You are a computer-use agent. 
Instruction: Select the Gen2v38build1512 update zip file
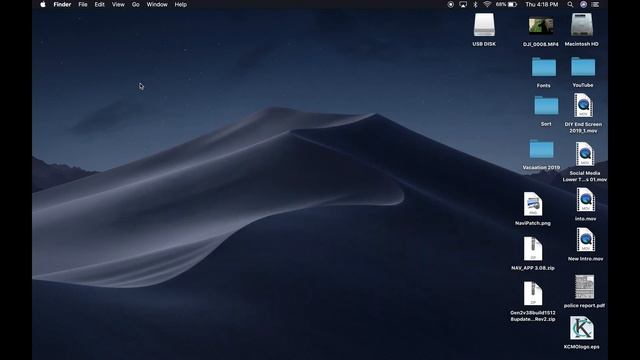533,293
